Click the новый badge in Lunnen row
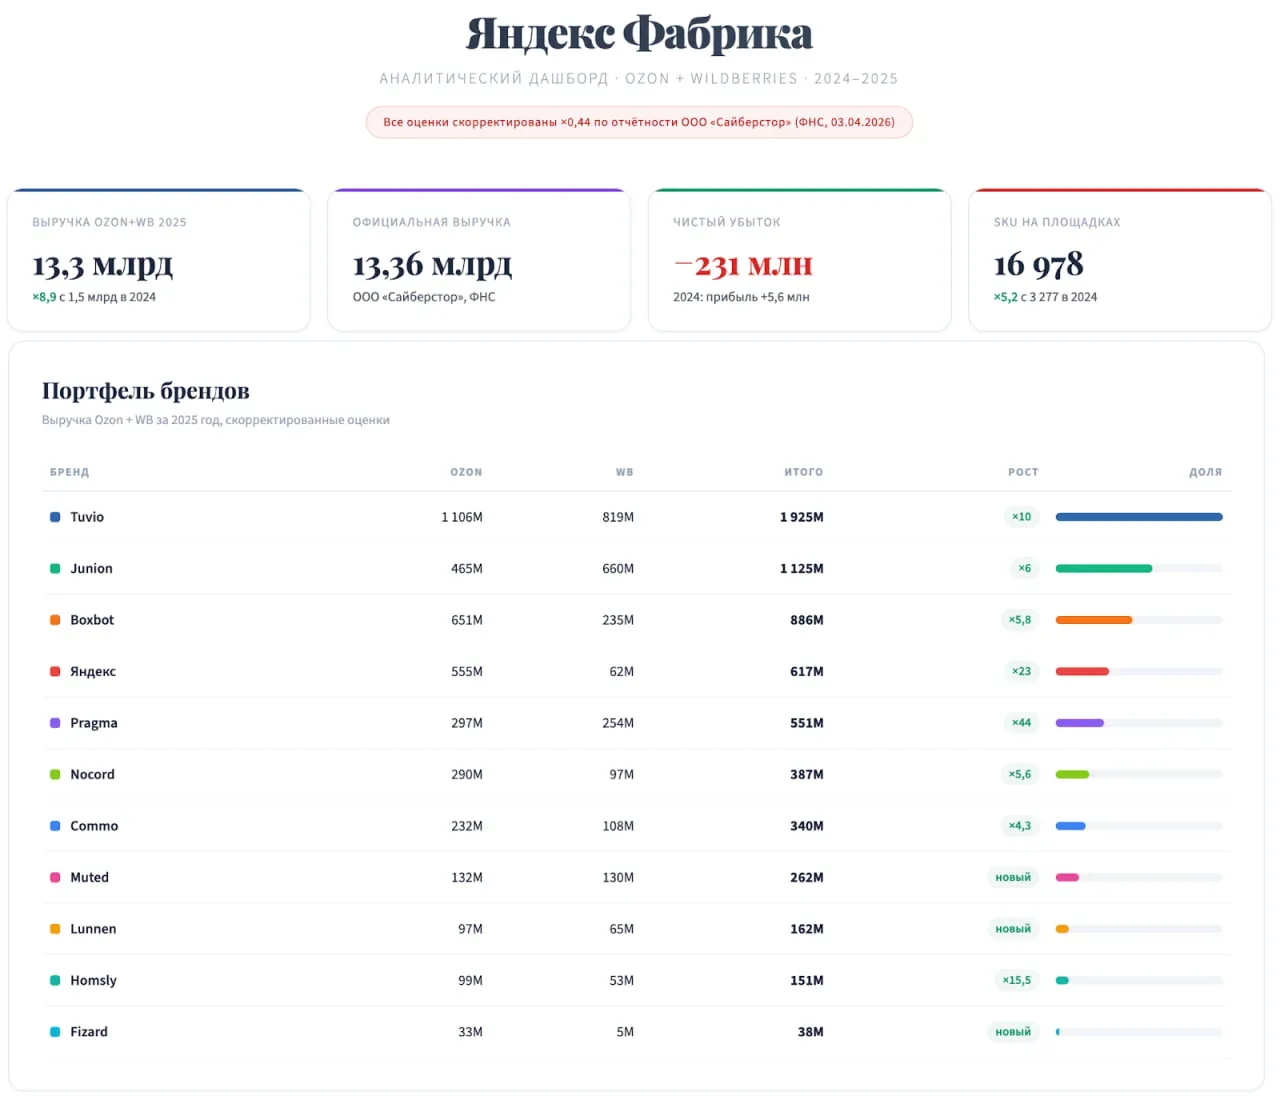This screenshot has width=1280, height=1096. pos(1012,929)
